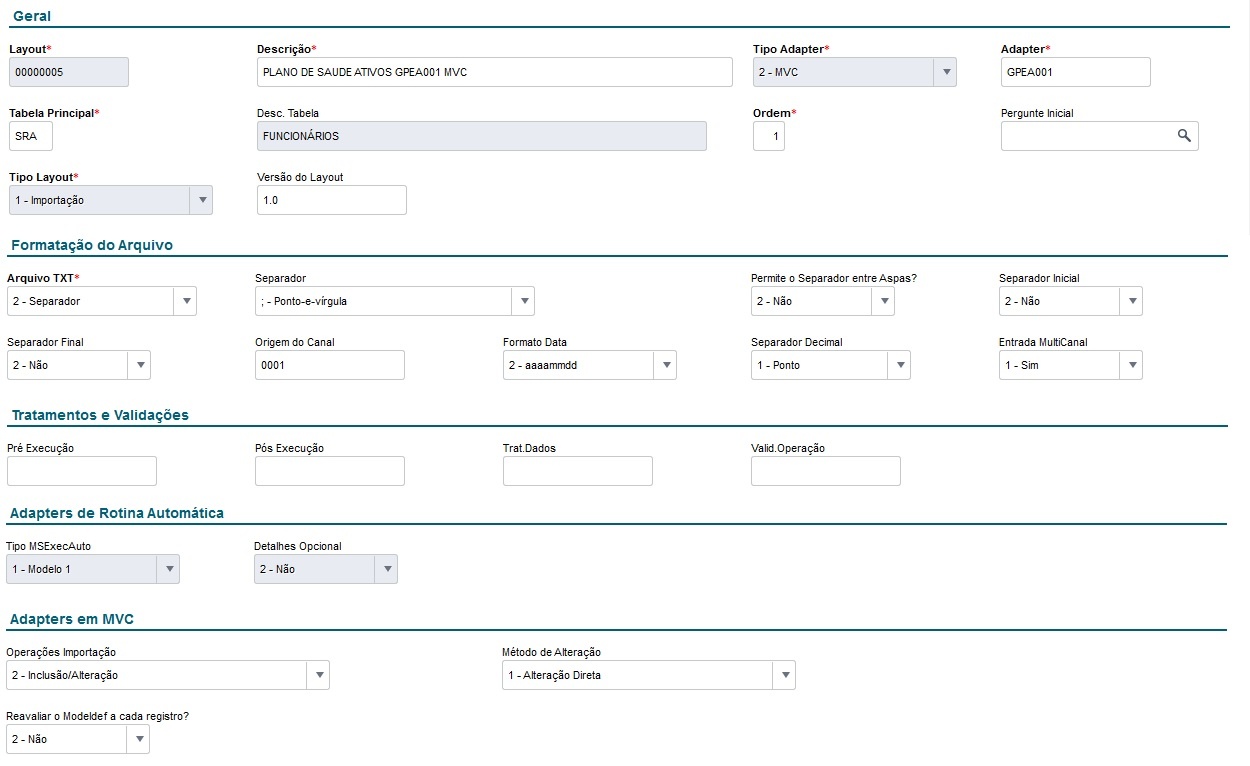
Task: Open the Método de Alteração dropdown
Action: tap(783, 675)
